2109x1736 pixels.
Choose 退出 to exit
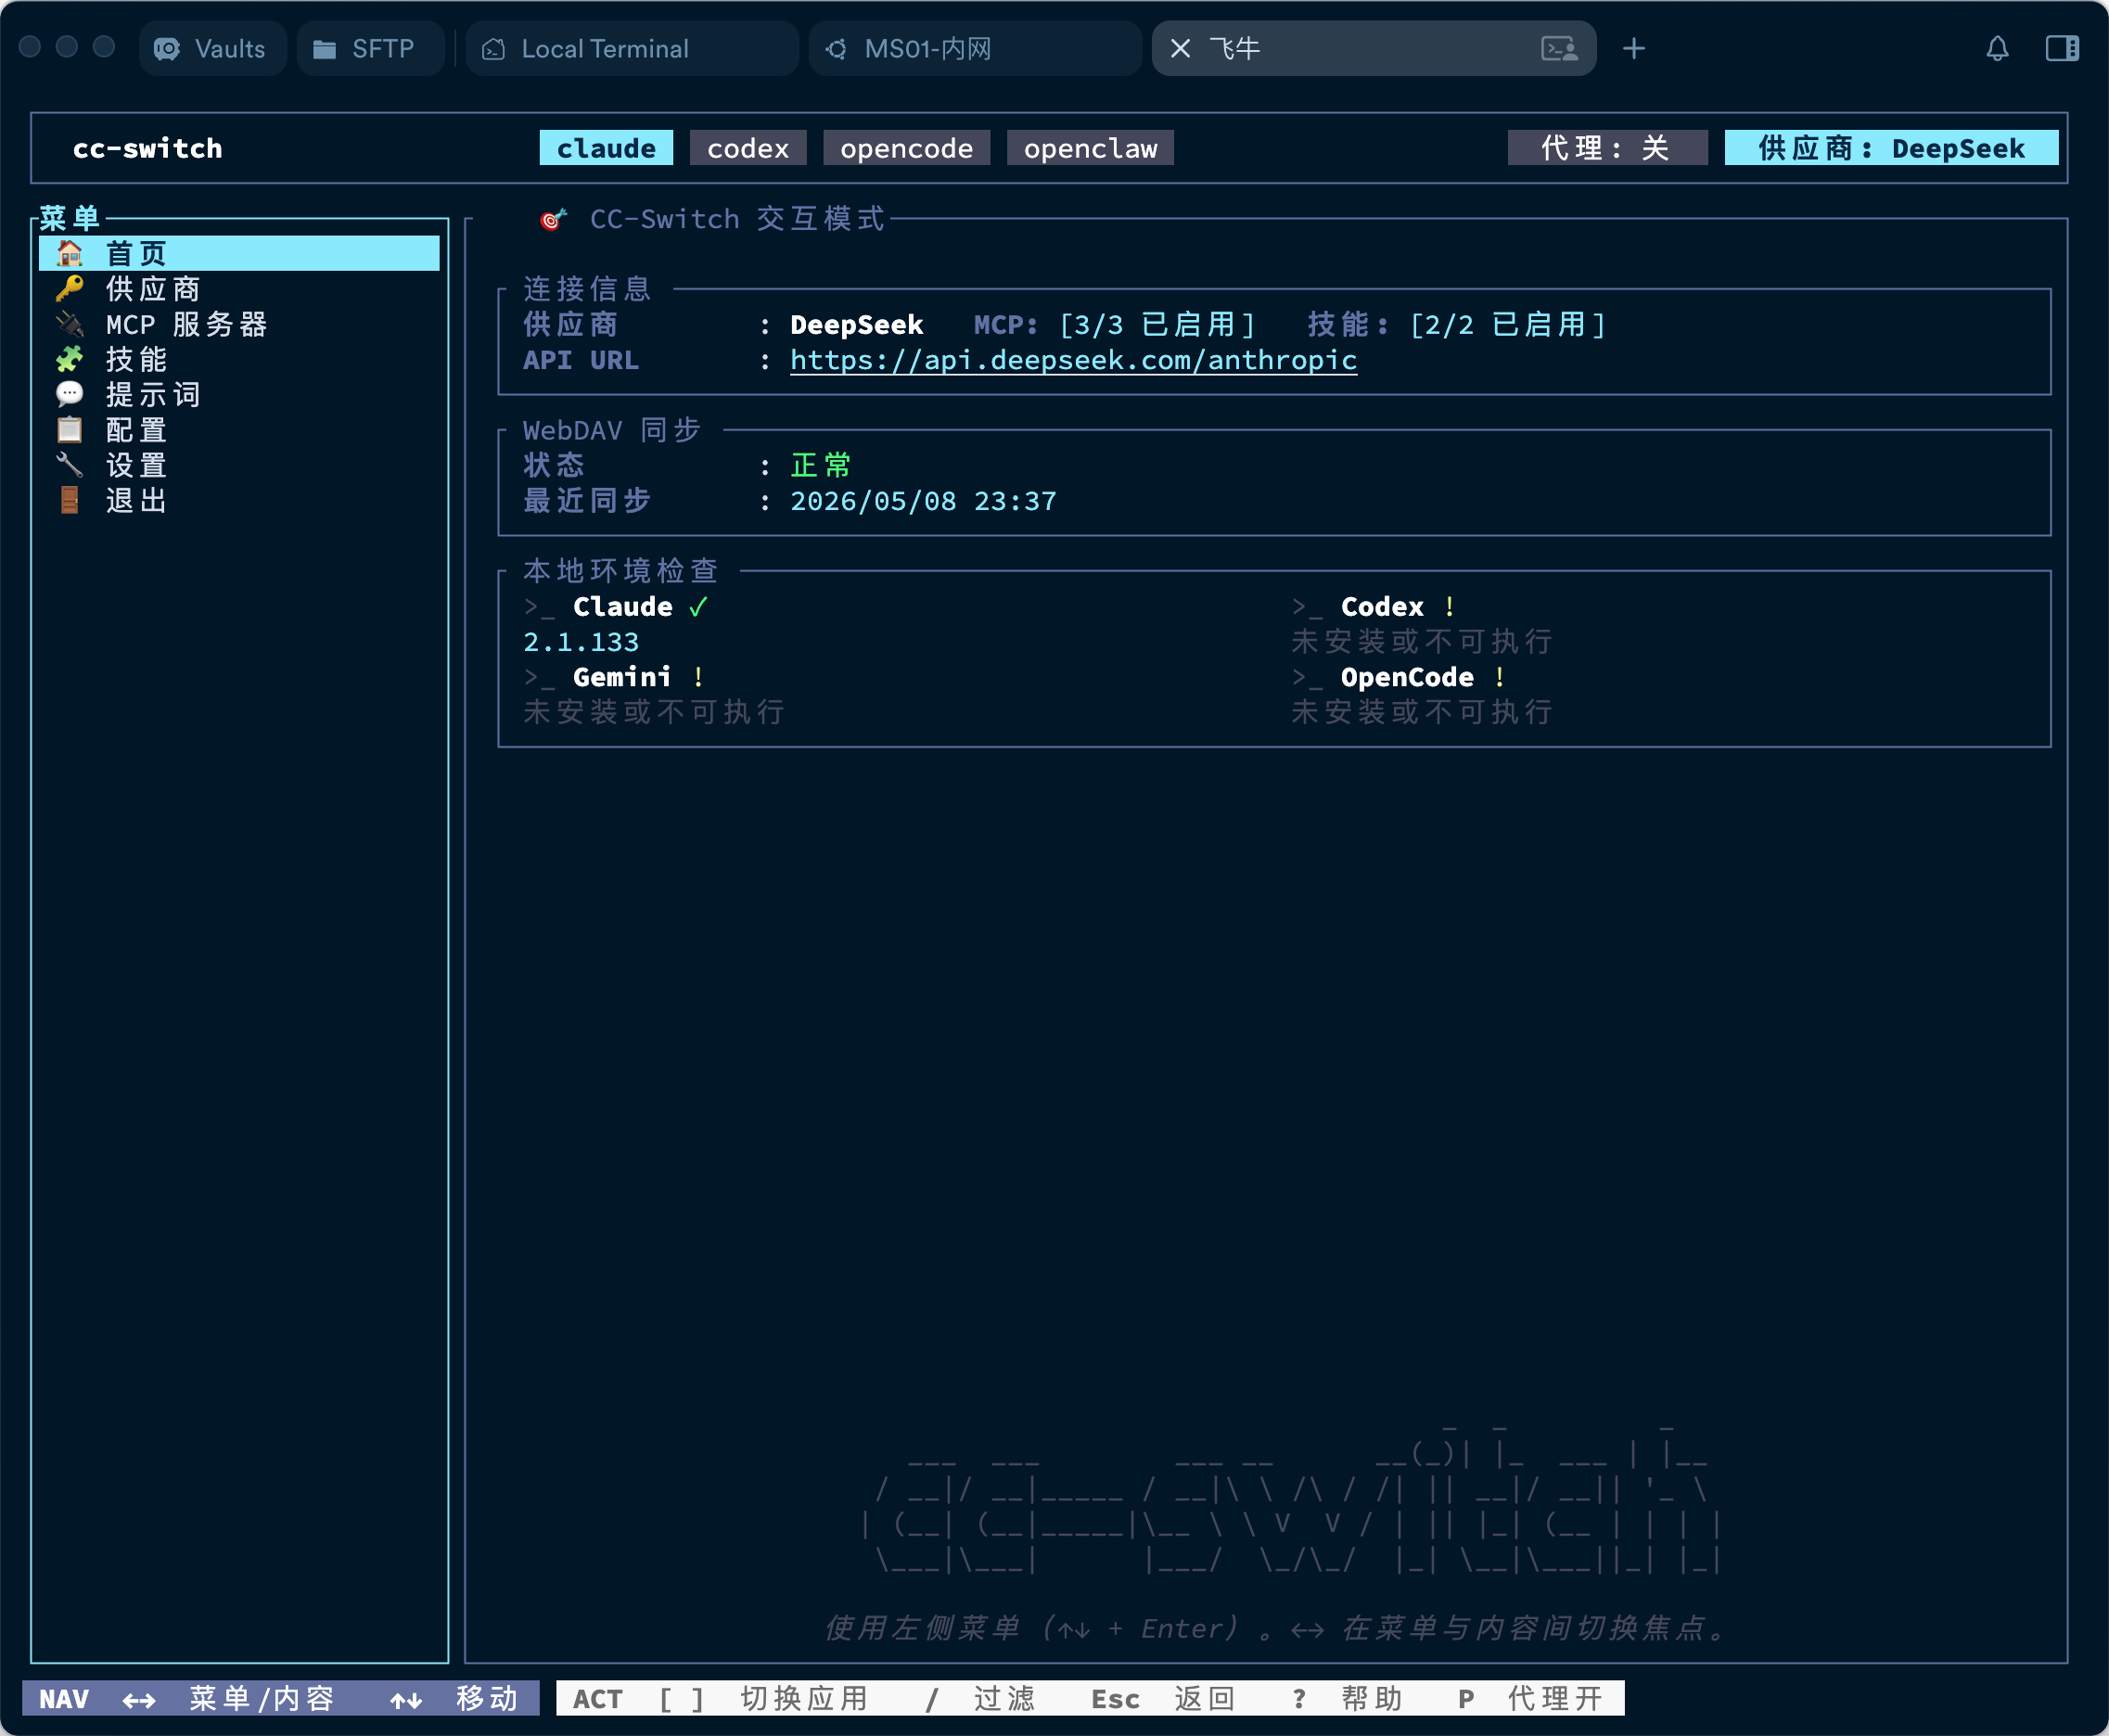[239, 500]
